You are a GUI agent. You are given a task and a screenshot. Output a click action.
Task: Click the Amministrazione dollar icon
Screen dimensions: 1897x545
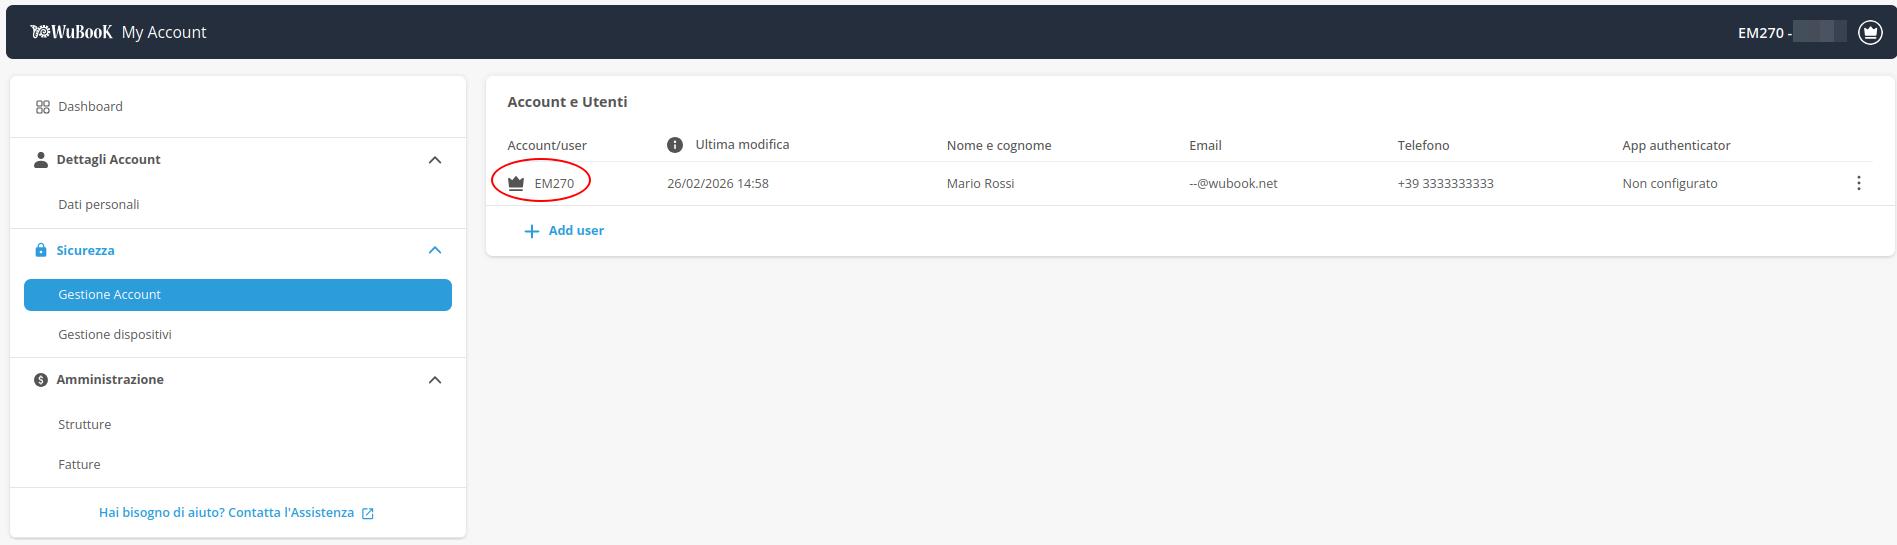click(x=41, y=380)
